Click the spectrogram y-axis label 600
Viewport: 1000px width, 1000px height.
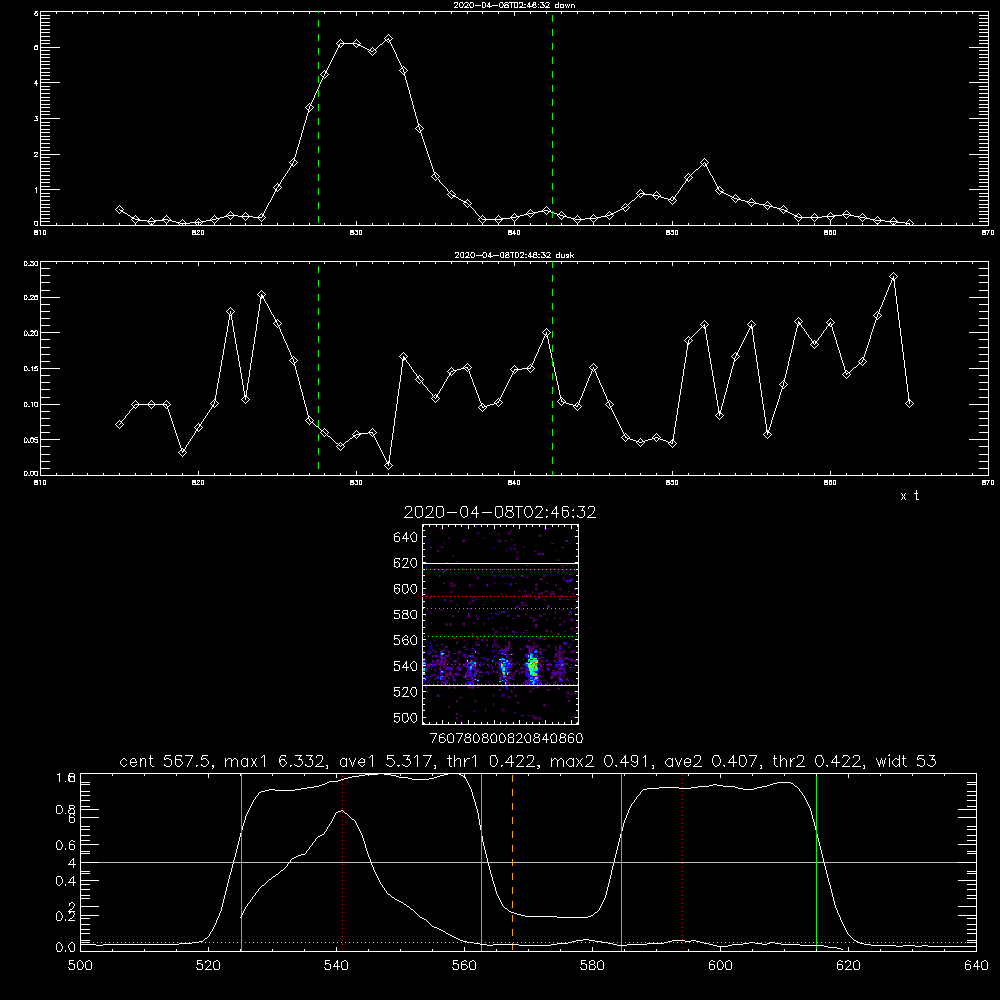click(x=406, y=589)
